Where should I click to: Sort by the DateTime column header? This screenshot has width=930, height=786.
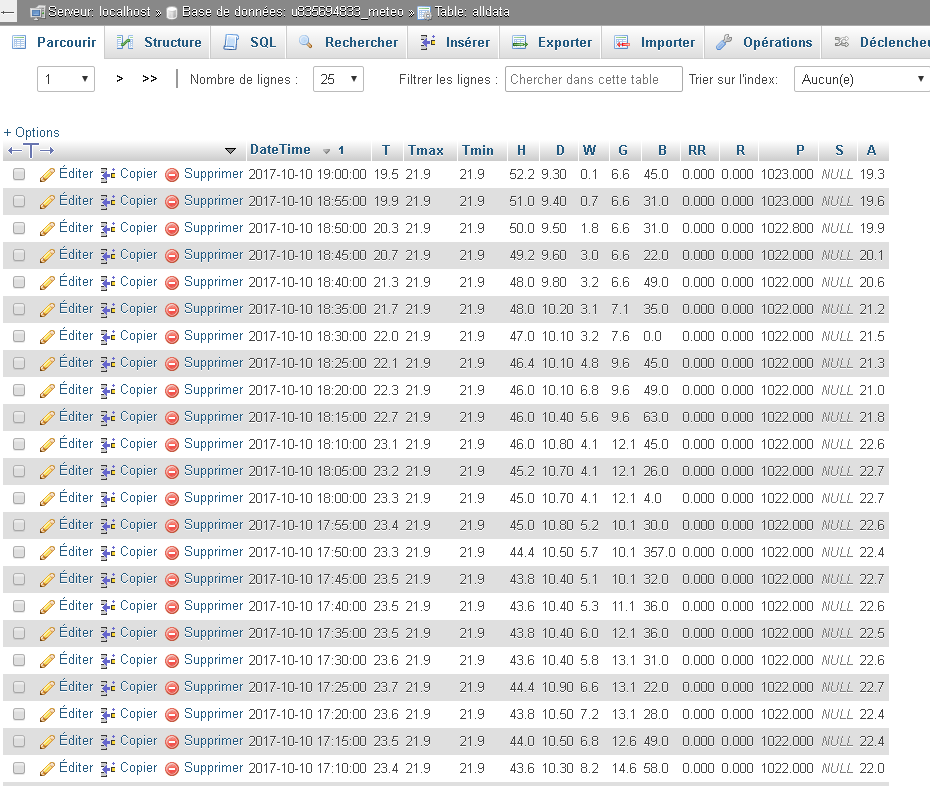point(280,150)
